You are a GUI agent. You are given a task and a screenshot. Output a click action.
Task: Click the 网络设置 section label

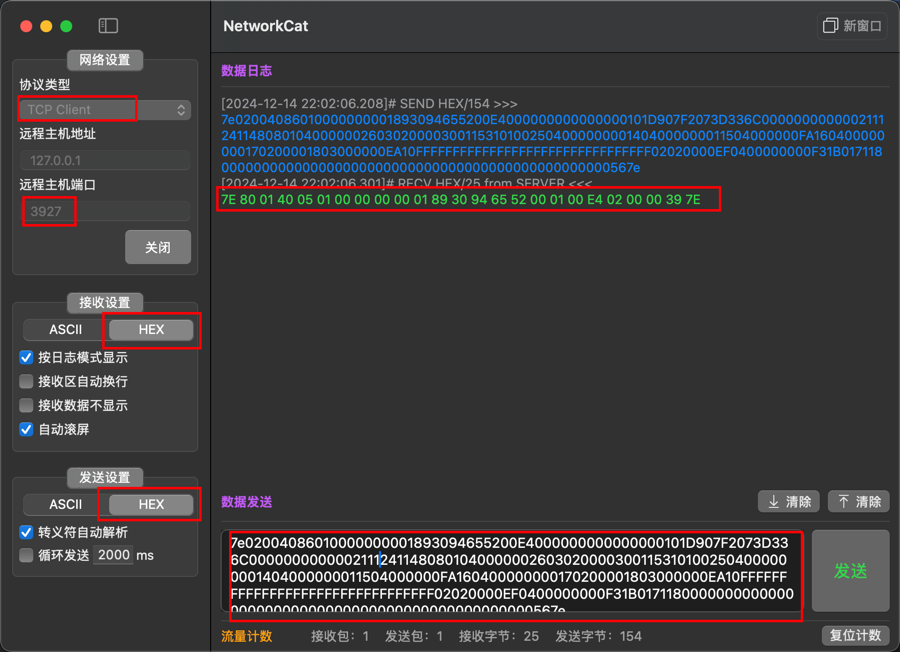[104, 60]
